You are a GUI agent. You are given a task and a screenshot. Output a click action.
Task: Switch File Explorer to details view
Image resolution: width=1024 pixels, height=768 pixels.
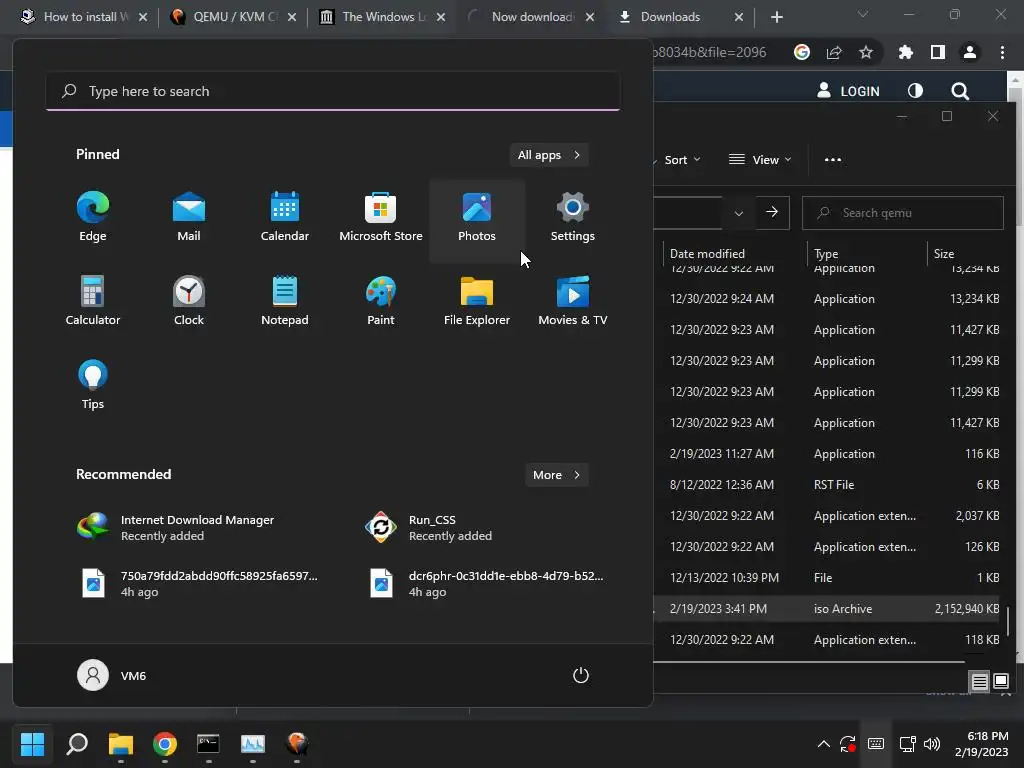[x=979, y=682]
